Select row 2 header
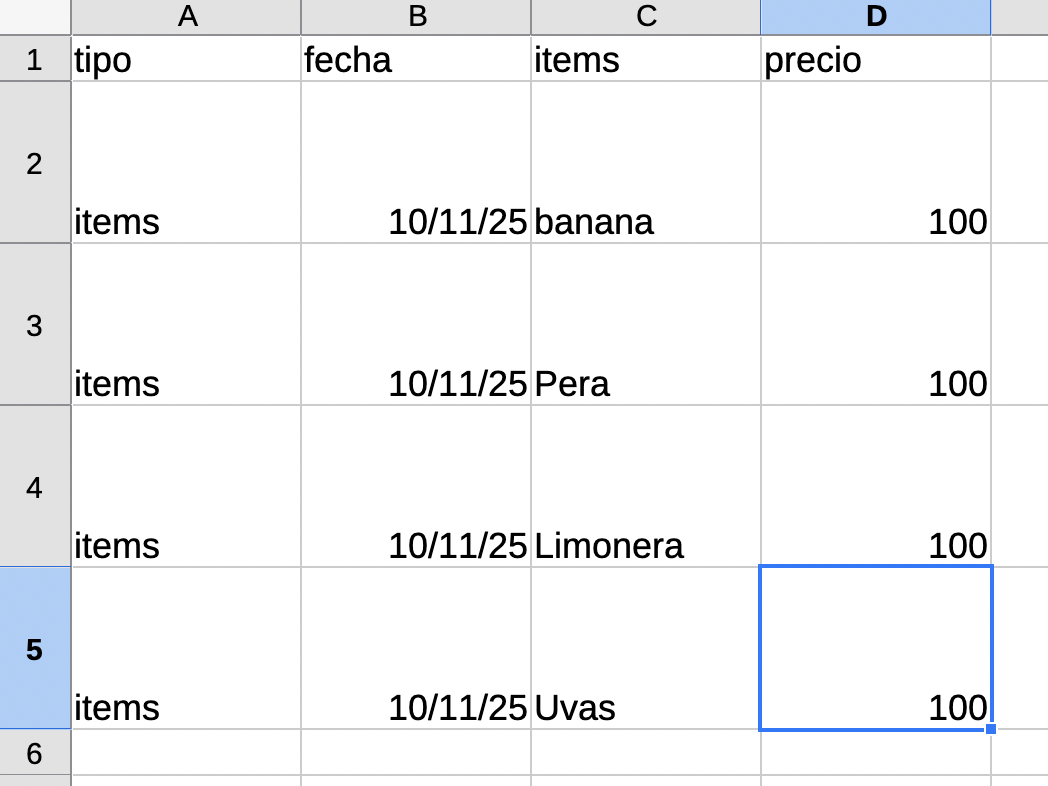 click(x=35, y=163)
